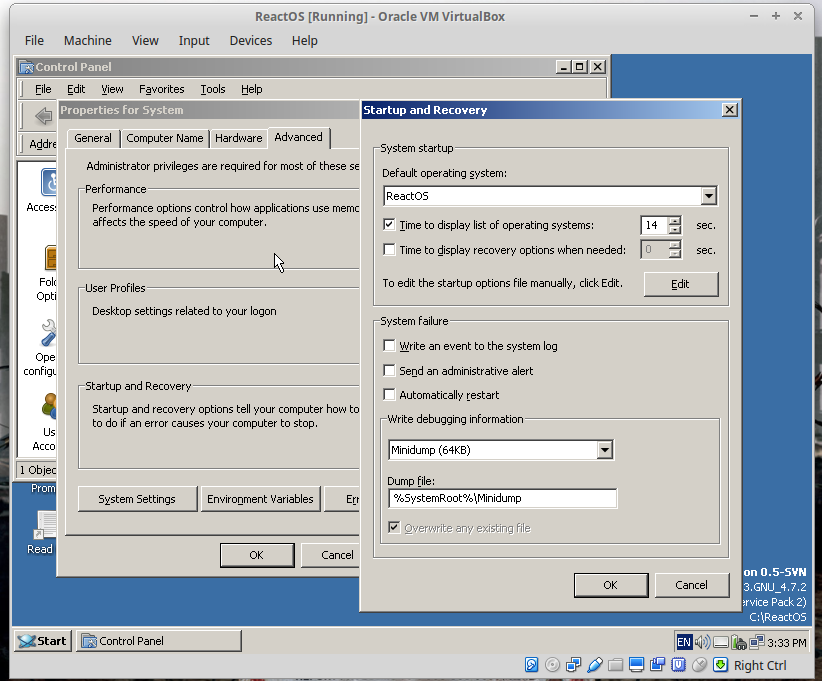Click Cancel in Properties for System

(330, 555)
